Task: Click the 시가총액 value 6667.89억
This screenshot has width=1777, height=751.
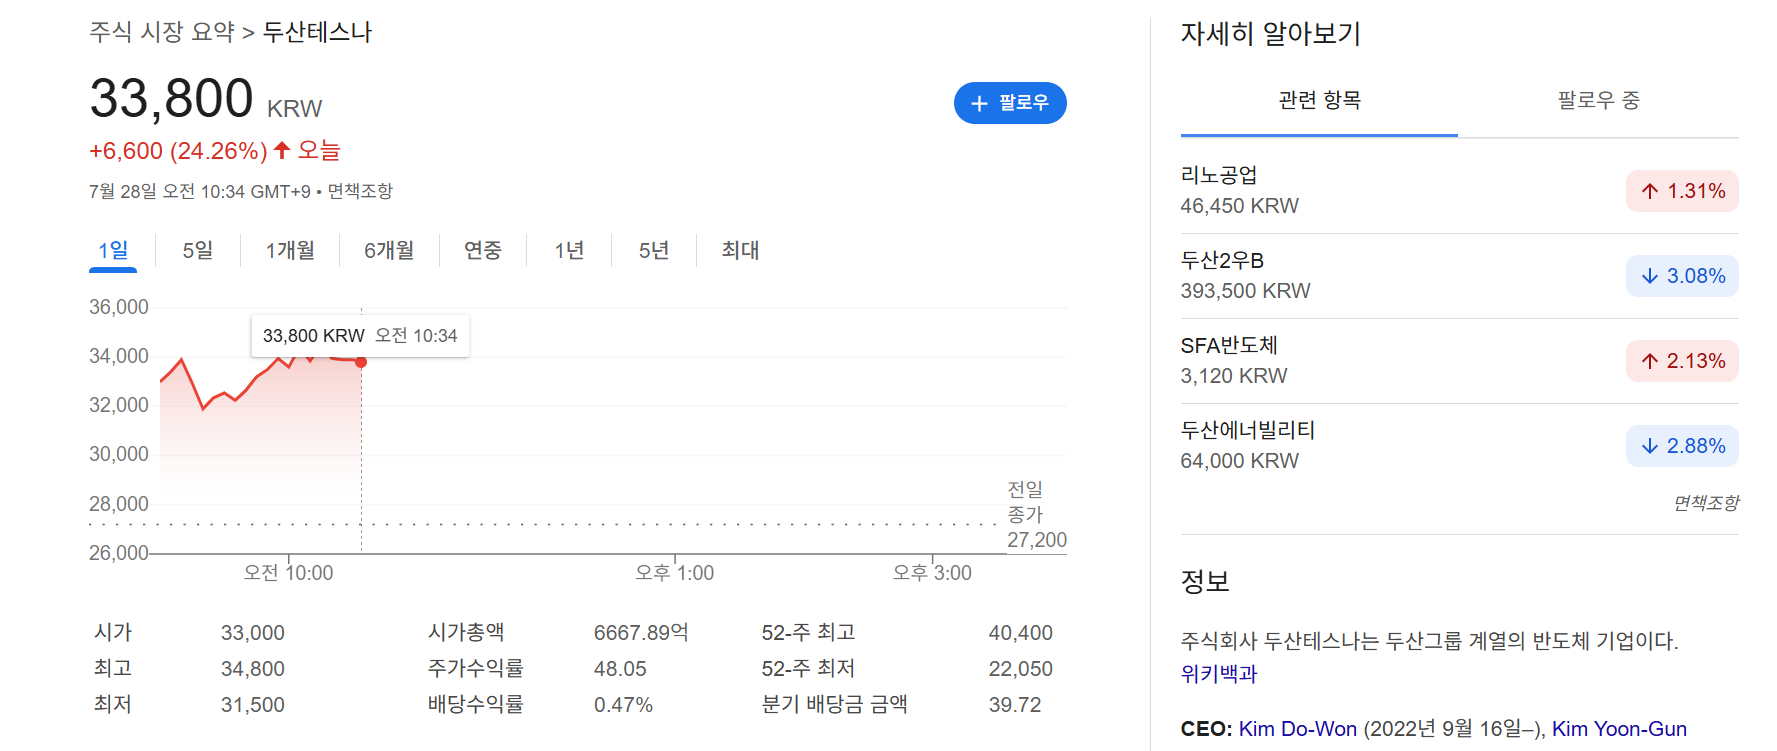Action: pos(641,633)
